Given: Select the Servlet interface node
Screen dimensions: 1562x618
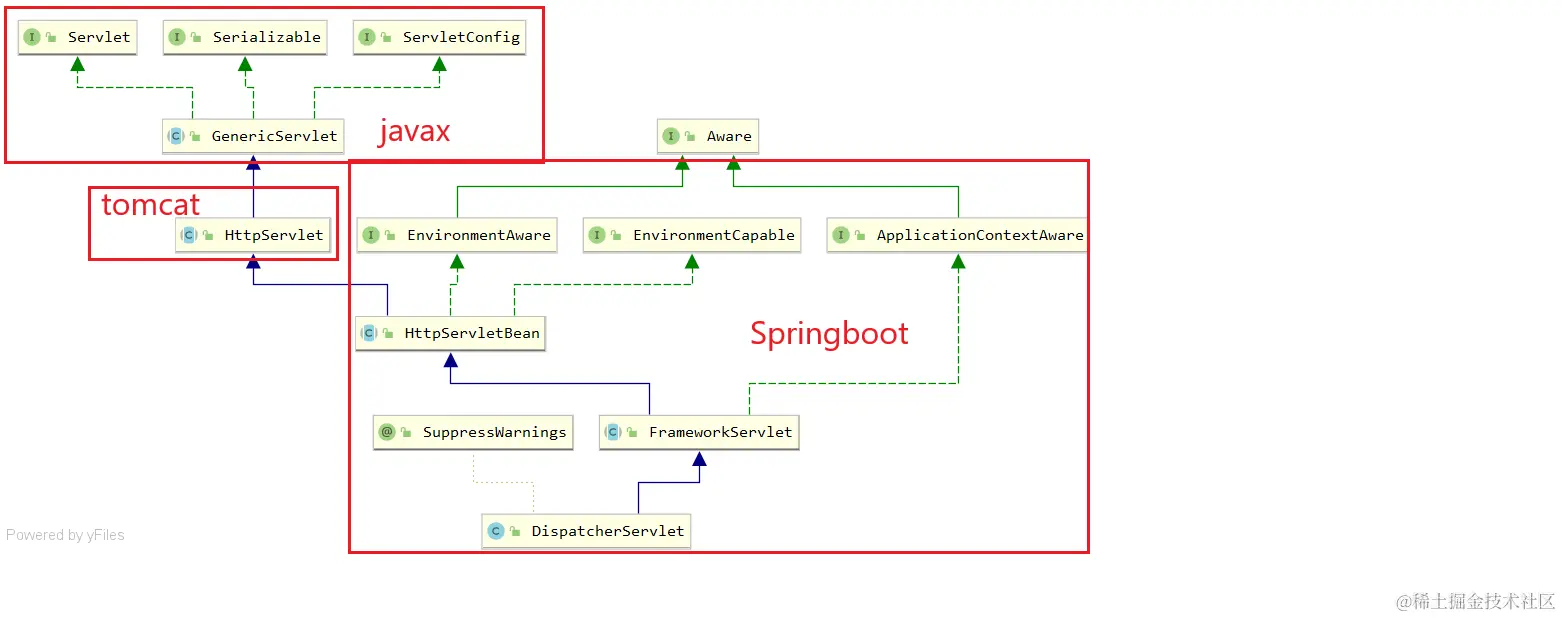Looking at the screenshot, I should point(77,37).
